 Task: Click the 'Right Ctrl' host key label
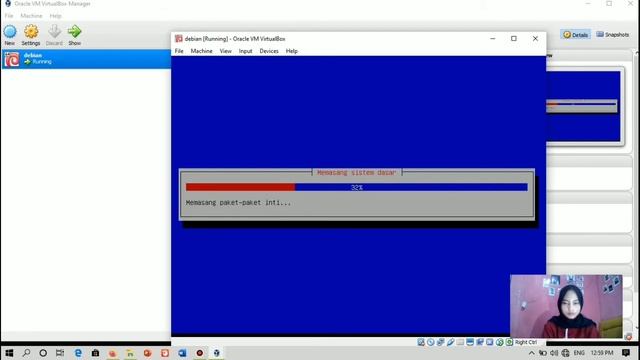(x=526, y=342)
